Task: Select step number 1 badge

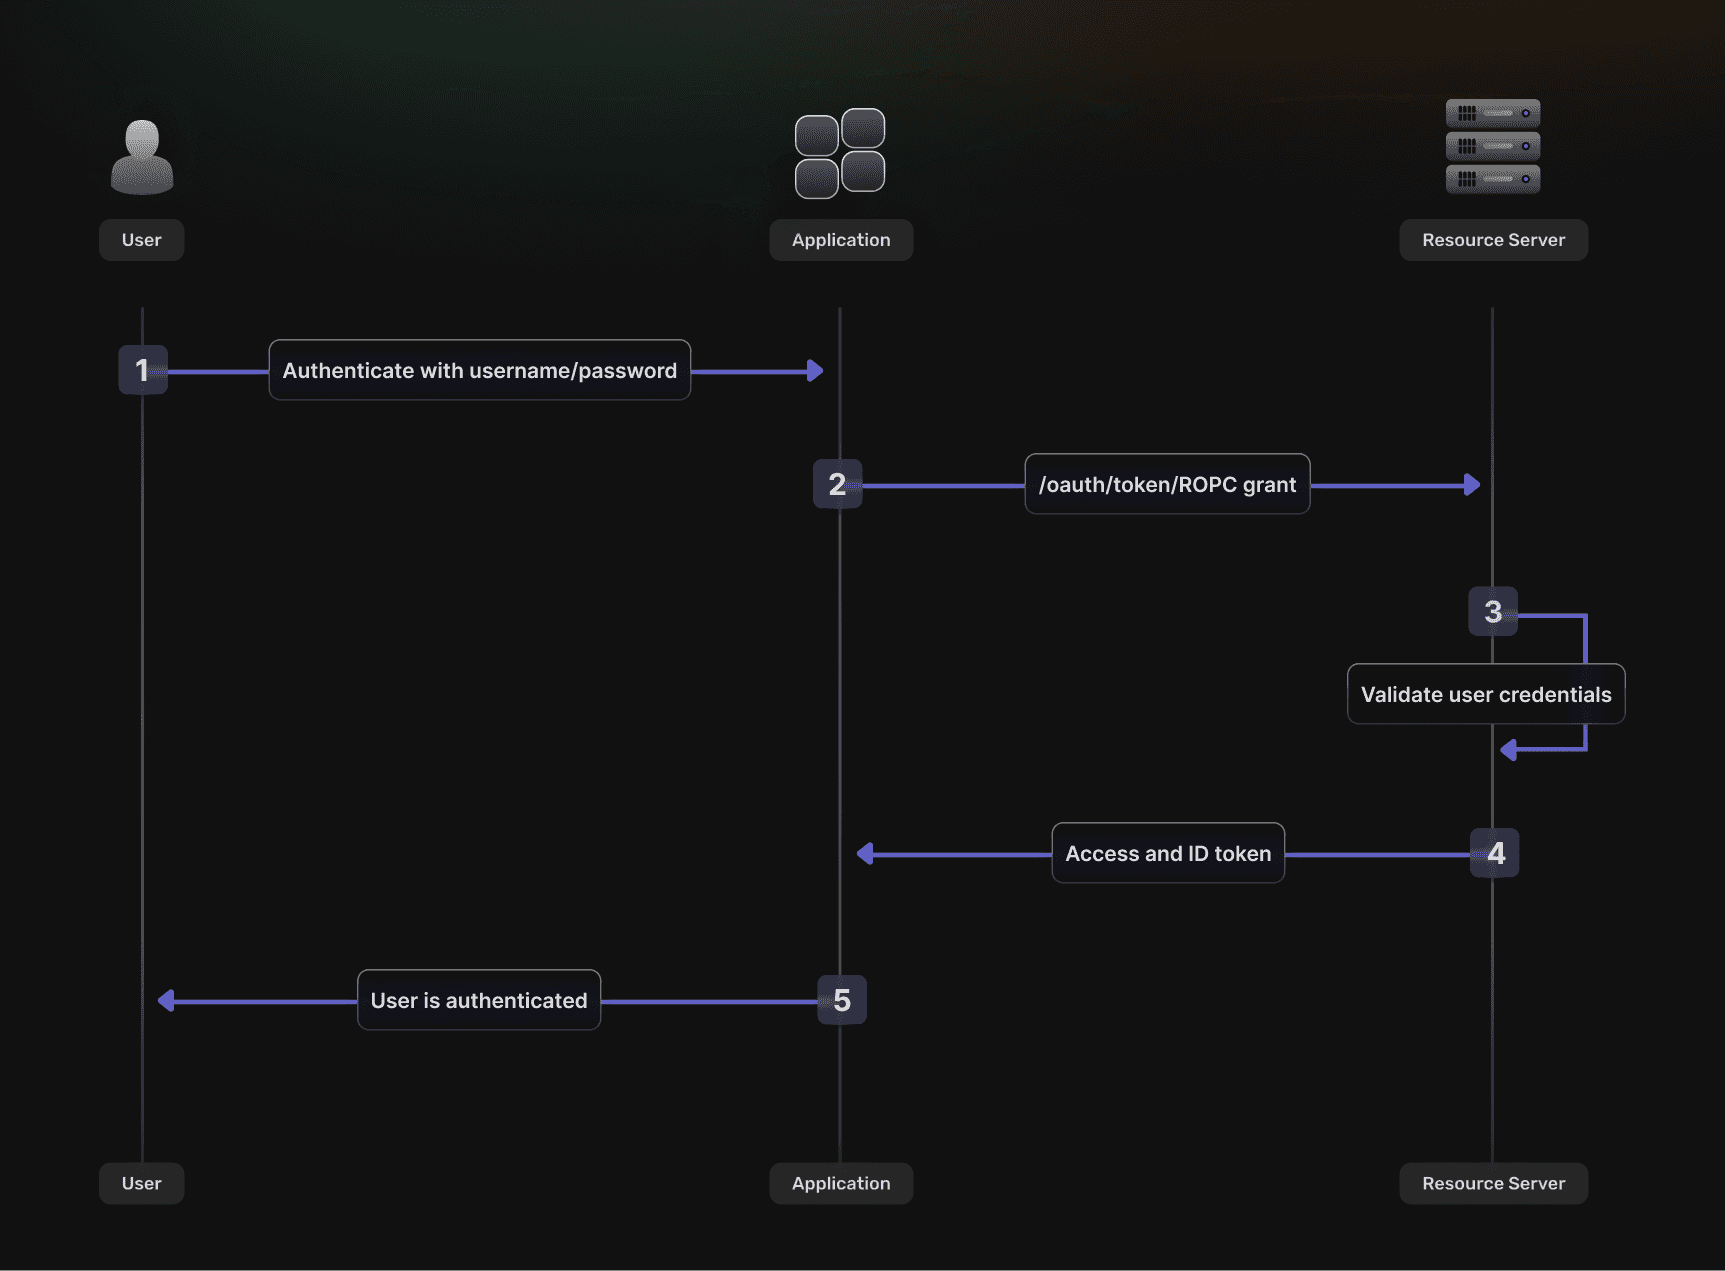Action: (142, 370)
